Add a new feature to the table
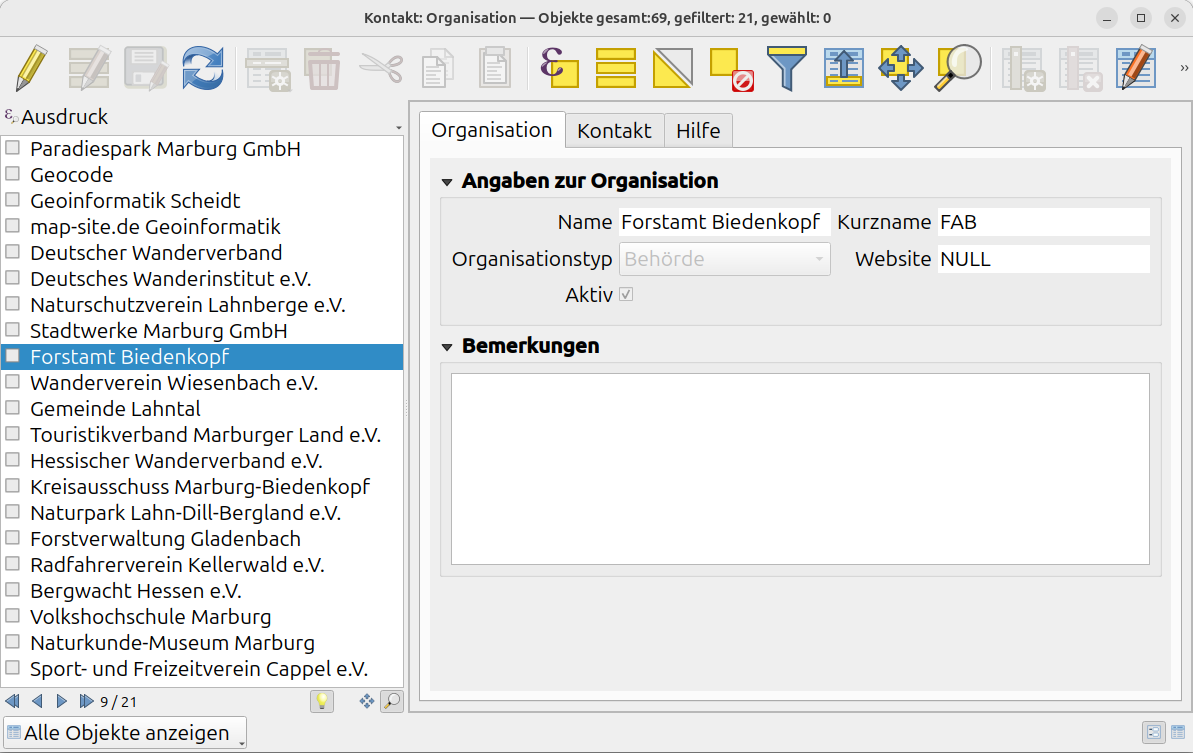This screenshot has height=753, width=1193. pyautogui.click(x=268, y=68)
